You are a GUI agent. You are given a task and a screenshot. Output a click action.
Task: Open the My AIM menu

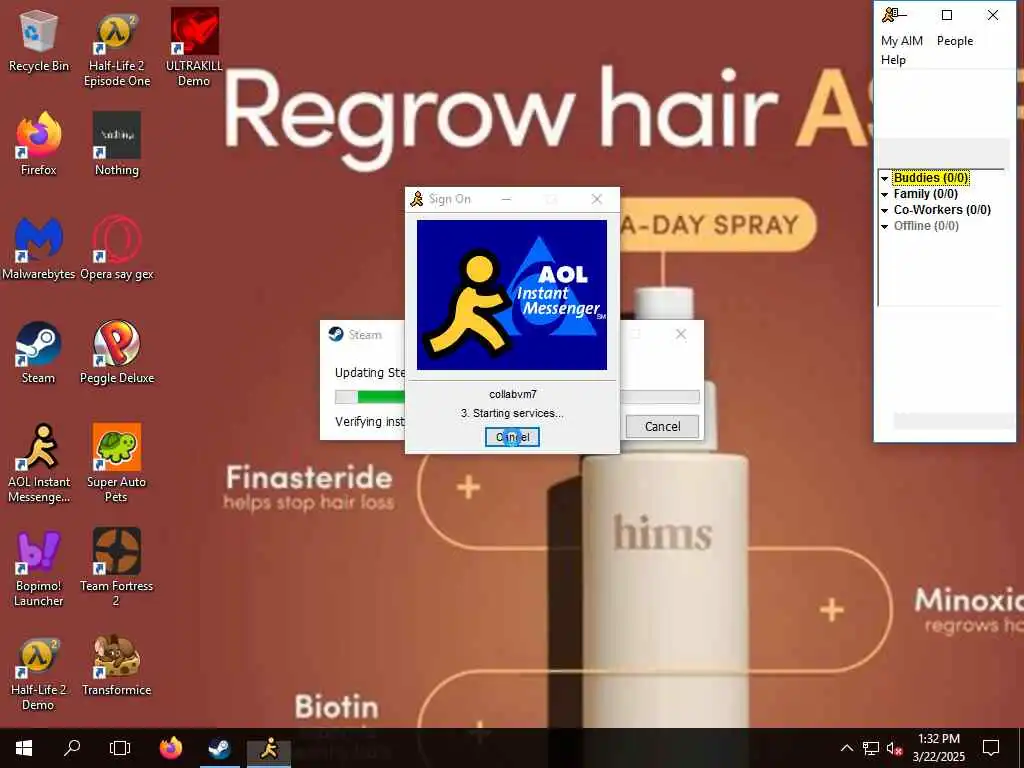pyautogui.click(x=902, y=40)
